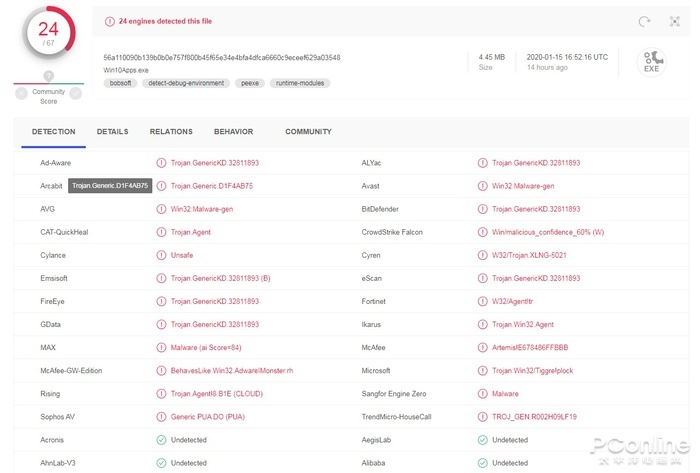The height and width of the screenshot is (473, 700).
Task: Go to the COMMUNITY tab
Action: [308, 132]
